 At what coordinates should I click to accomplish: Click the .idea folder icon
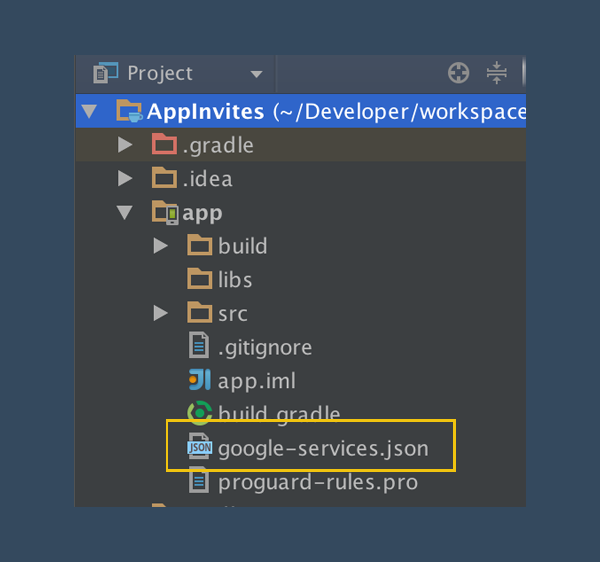pyautogui.click(x=164, y=178)
